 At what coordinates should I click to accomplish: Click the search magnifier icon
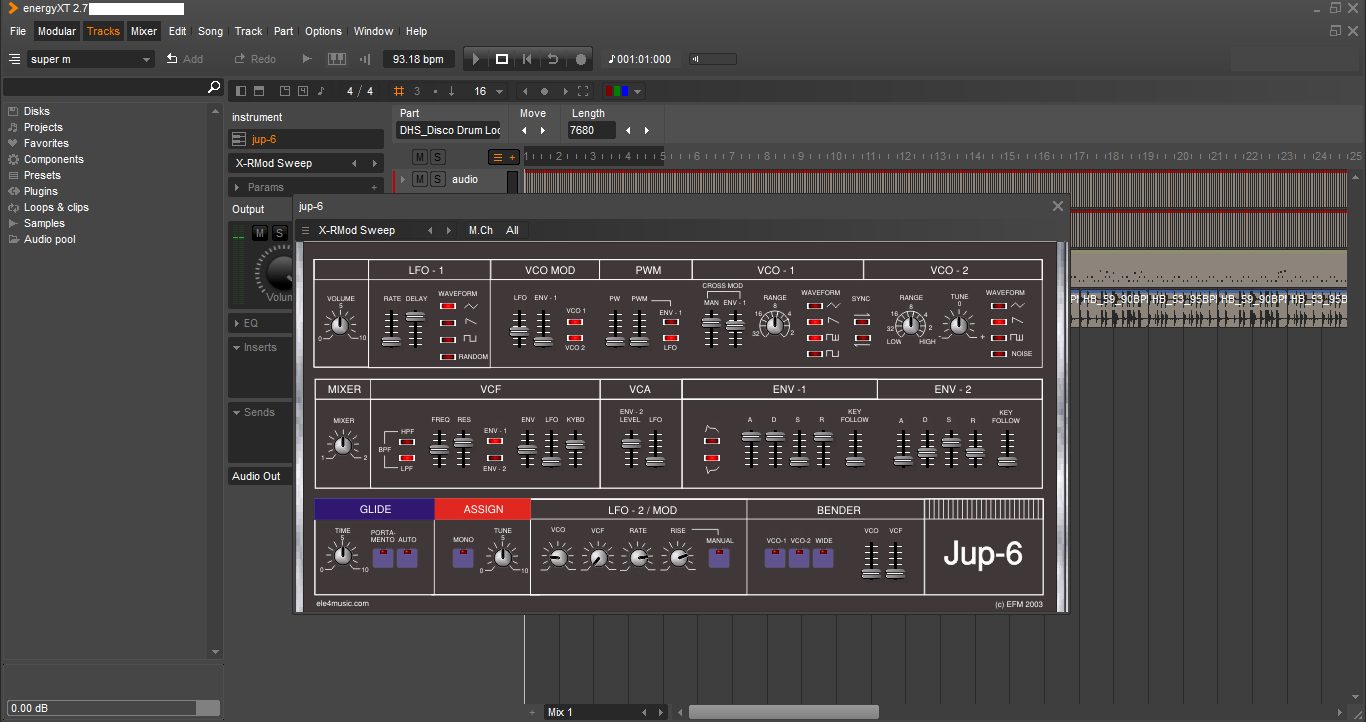(x=213, y=88)
